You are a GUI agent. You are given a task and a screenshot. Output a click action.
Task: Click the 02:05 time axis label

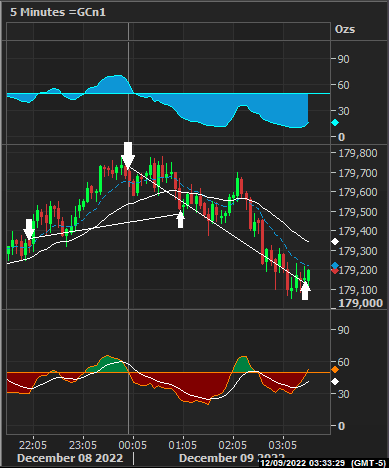(233, 445)
